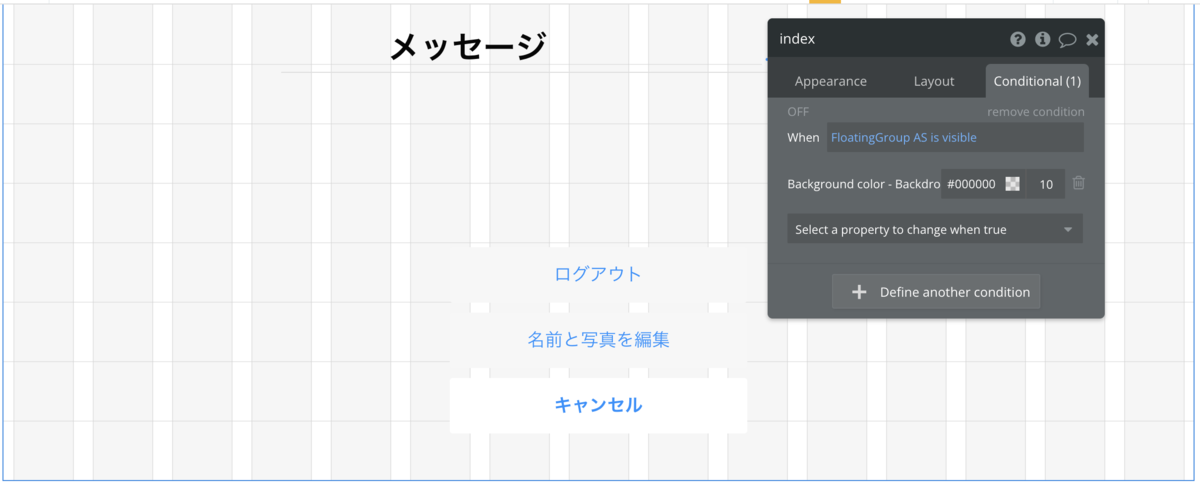Select the キャンセル button
1200x484 pixels.
(598, 405)
